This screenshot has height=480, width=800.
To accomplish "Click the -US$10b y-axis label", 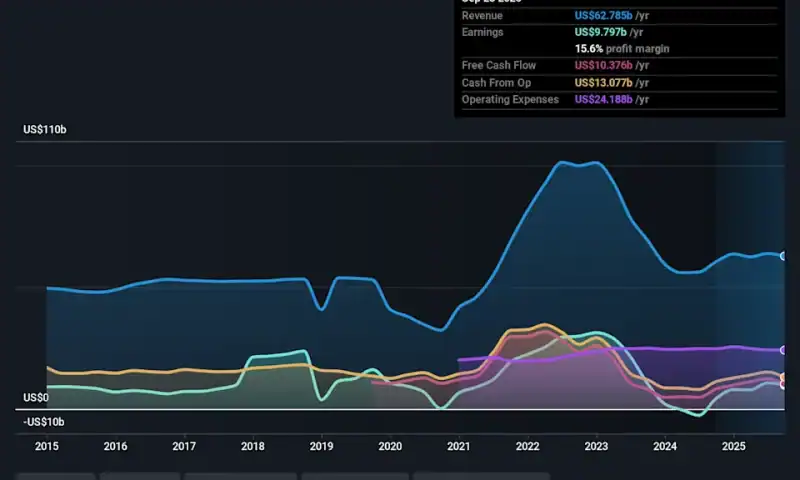I will 43,422.
